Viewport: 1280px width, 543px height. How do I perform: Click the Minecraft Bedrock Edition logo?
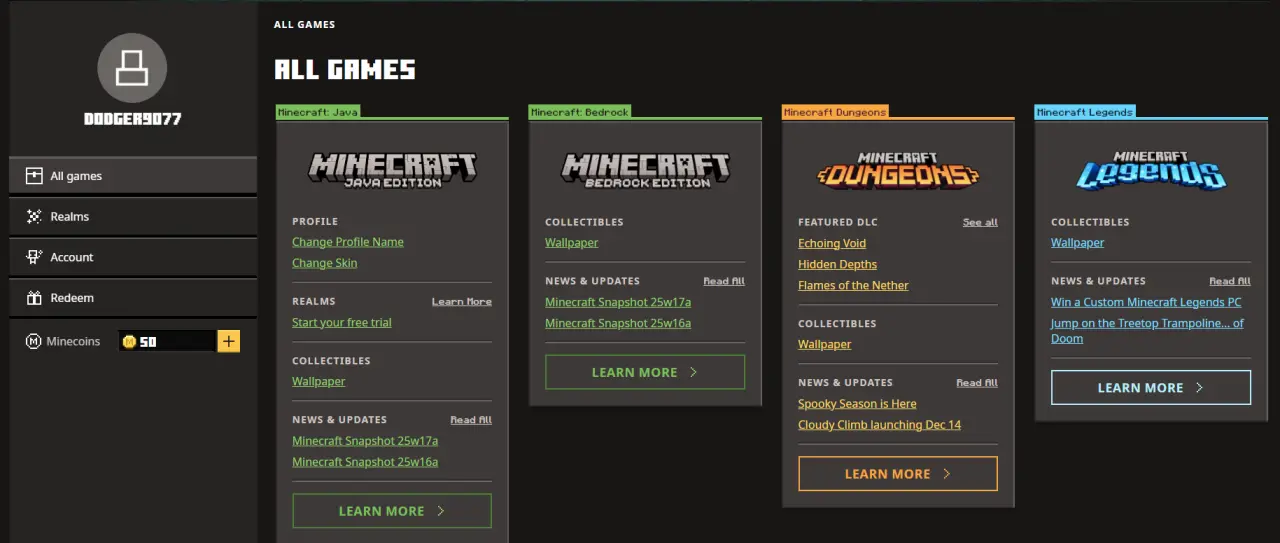click(645, 169)
